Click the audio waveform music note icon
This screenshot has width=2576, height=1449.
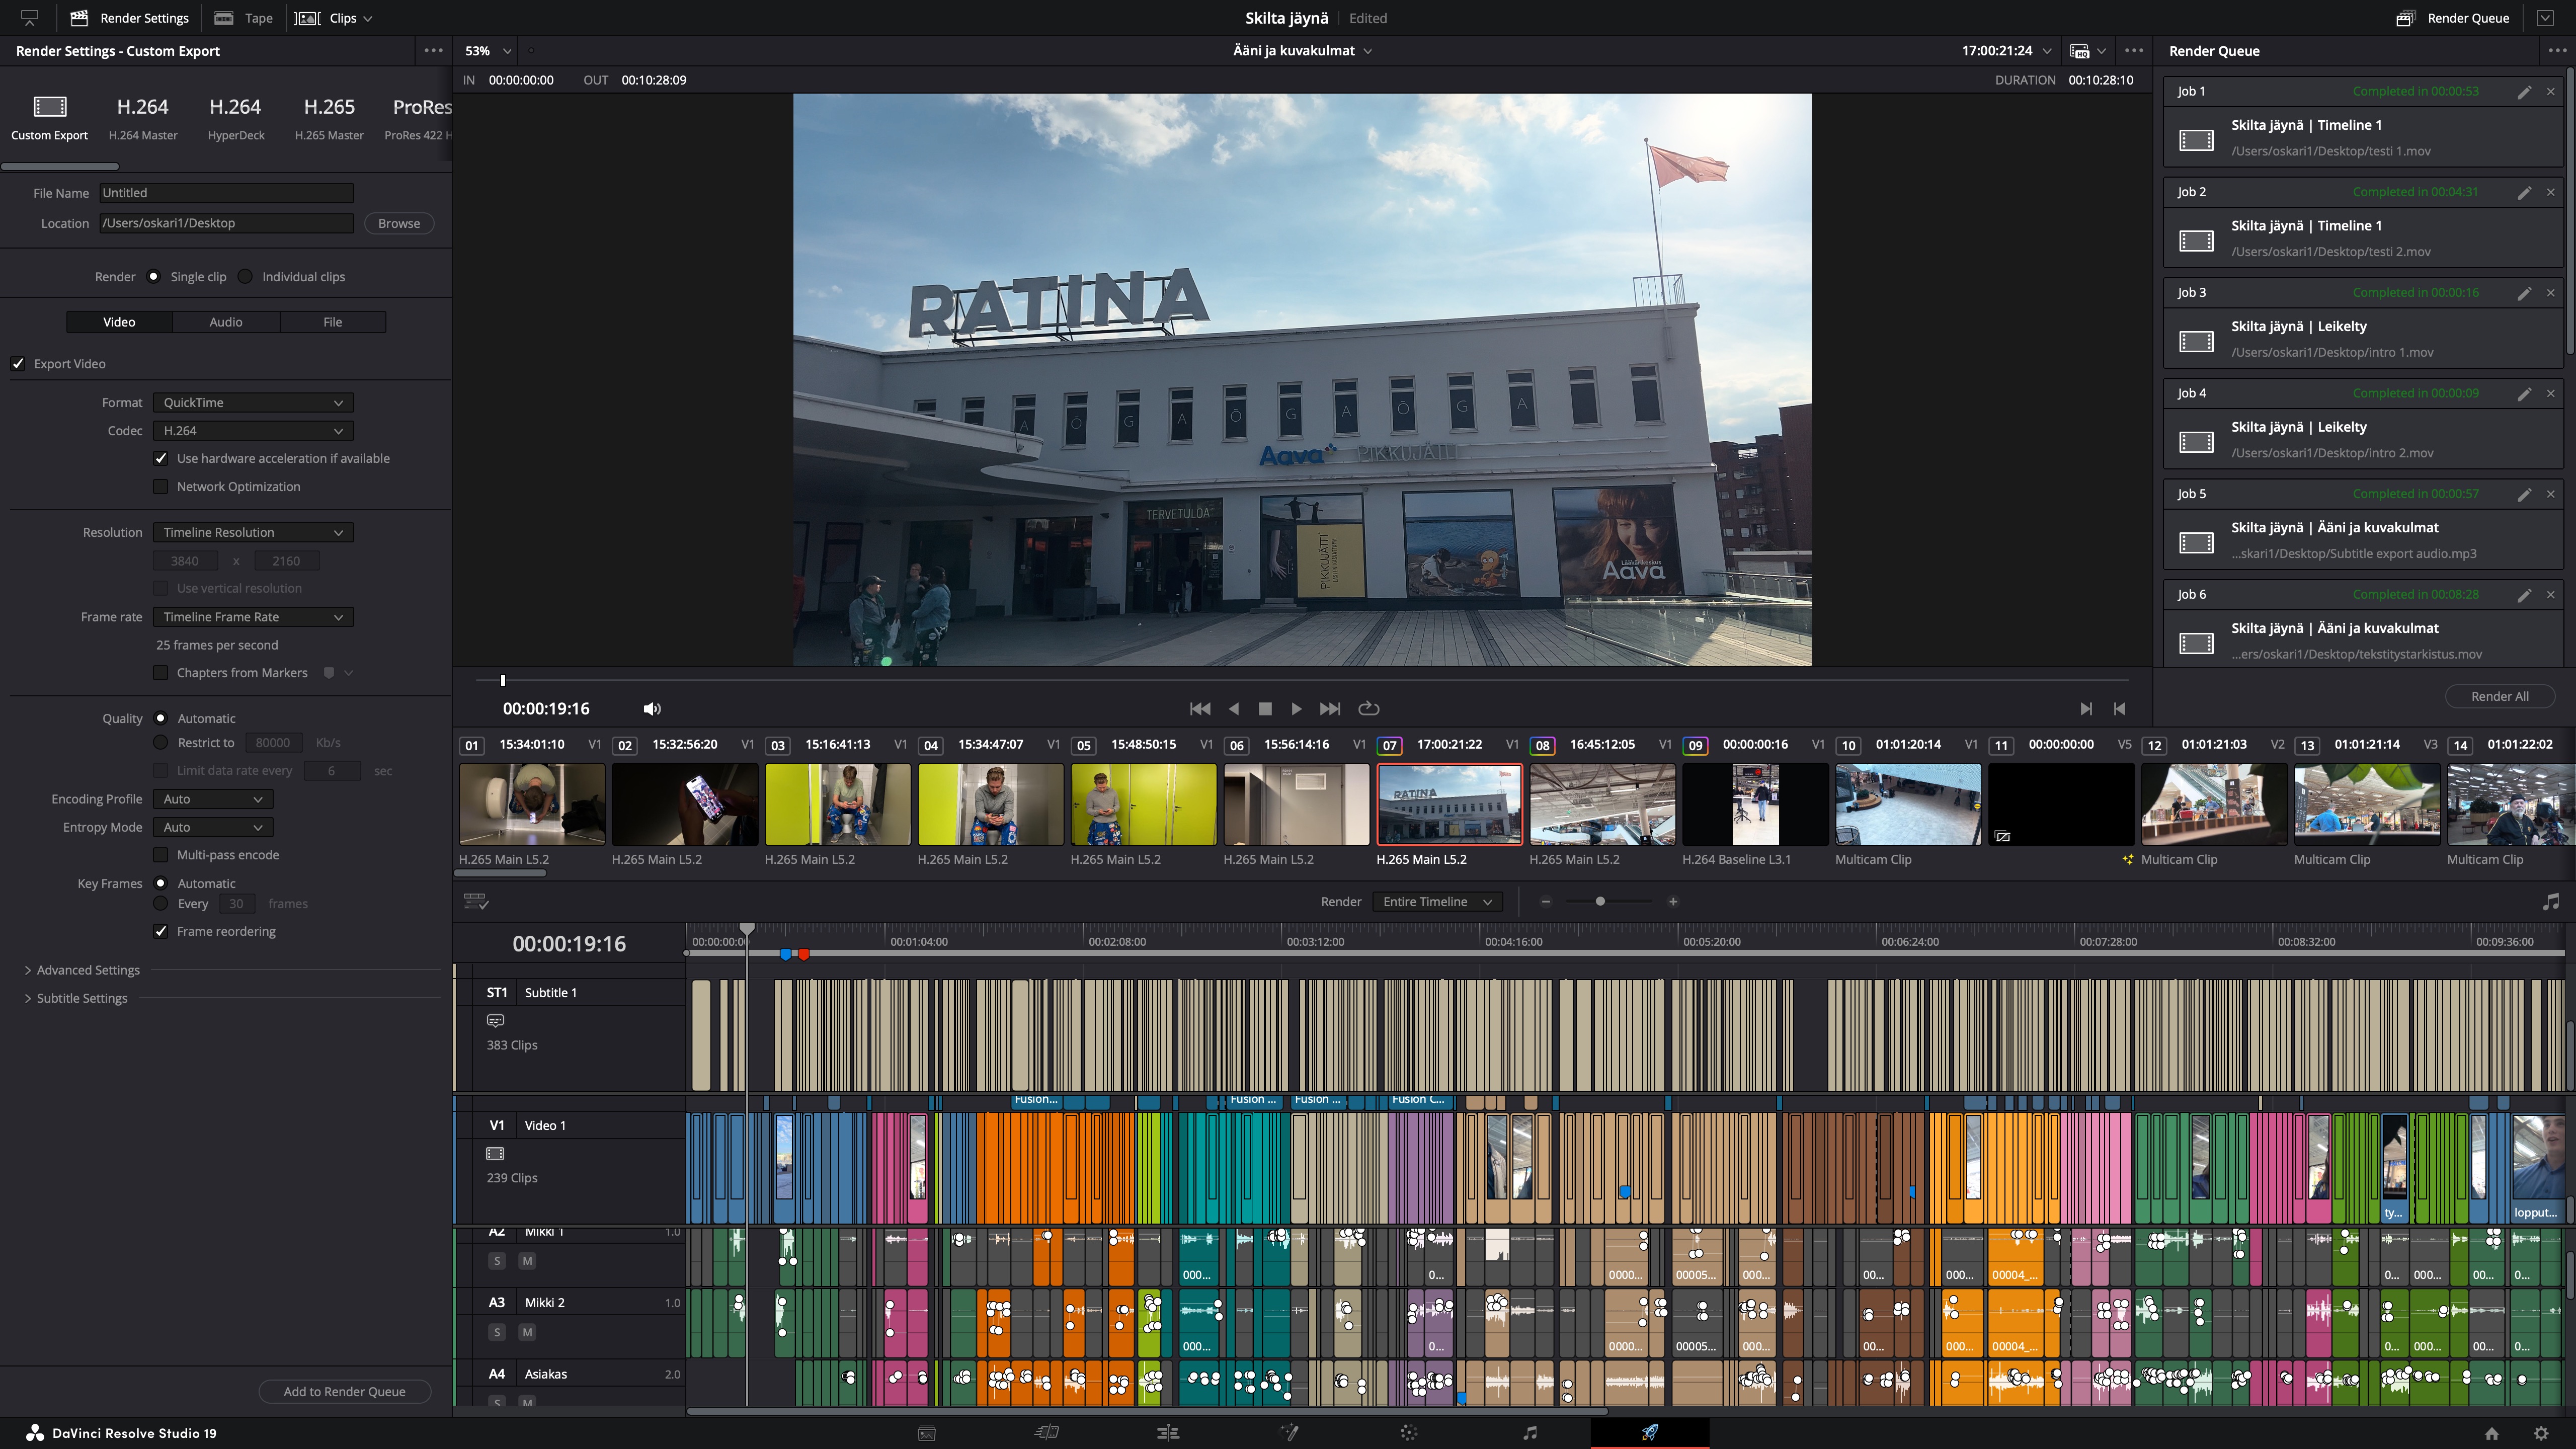2551,902
